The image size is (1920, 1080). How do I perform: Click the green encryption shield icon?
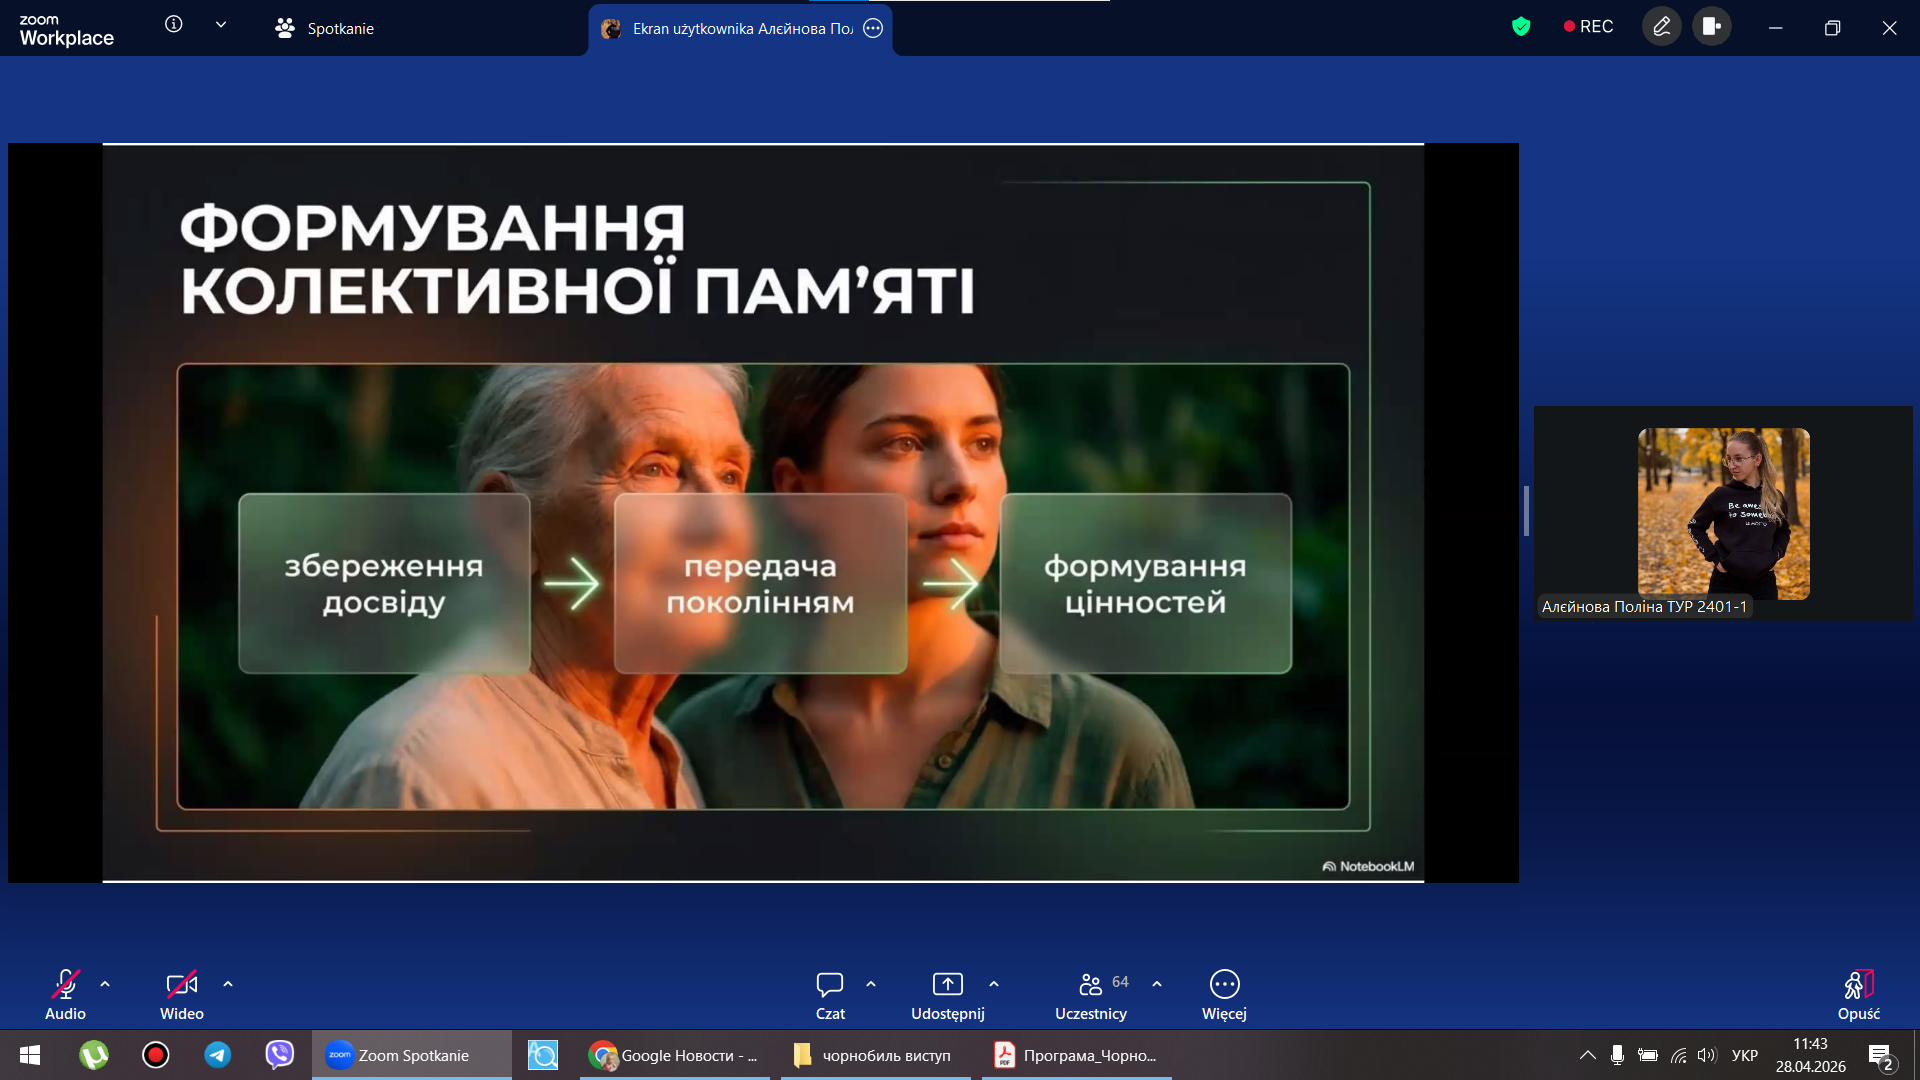tap(1521, 27)
